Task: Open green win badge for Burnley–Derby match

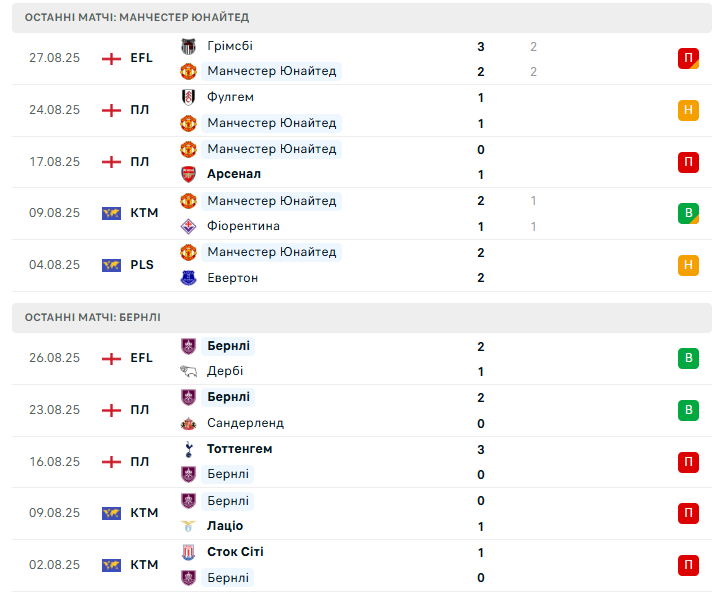Action: tap(688, 358)
